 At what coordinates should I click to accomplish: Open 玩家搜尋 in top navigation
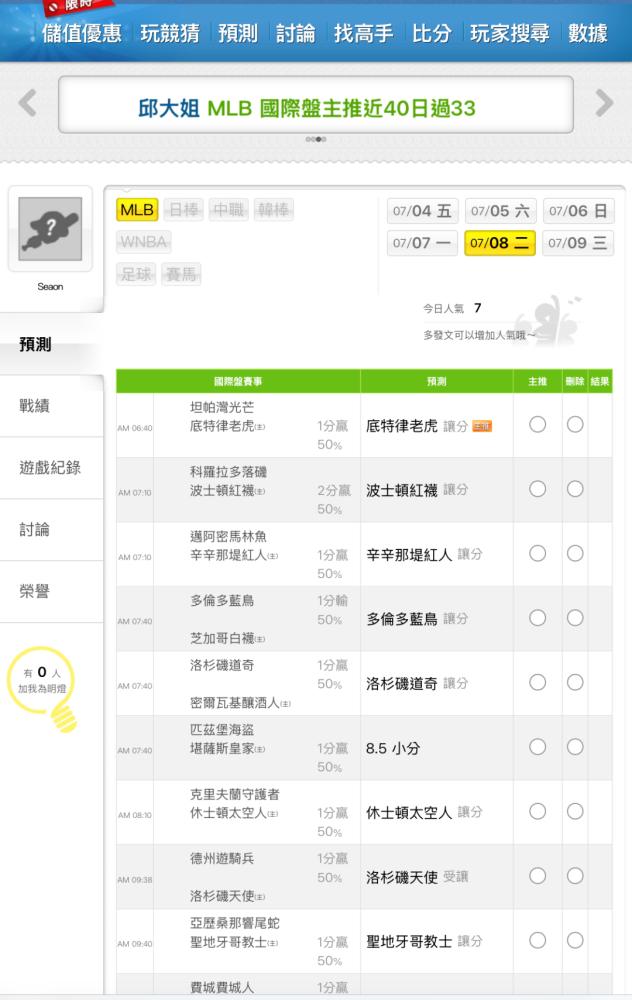[510, 34]
